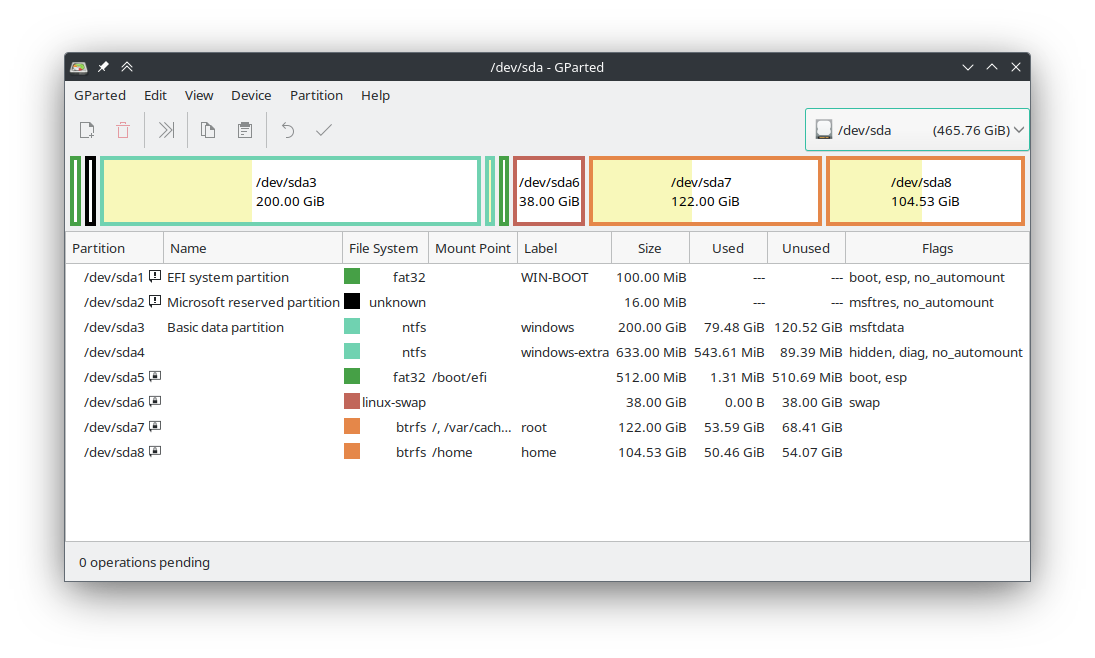The image size is (1095, 658).
Task: Open the Device menu
Action: point(251,96)
